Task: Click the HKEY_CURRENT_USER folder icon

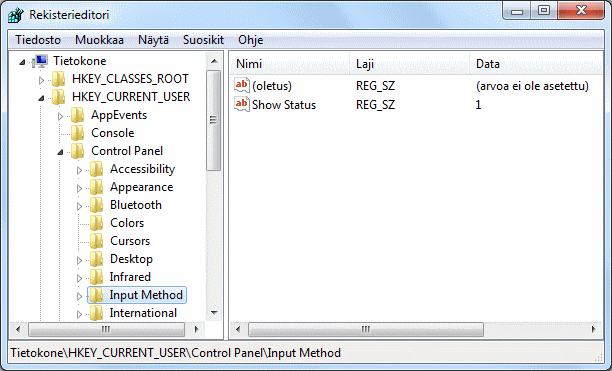Action: 59,97
